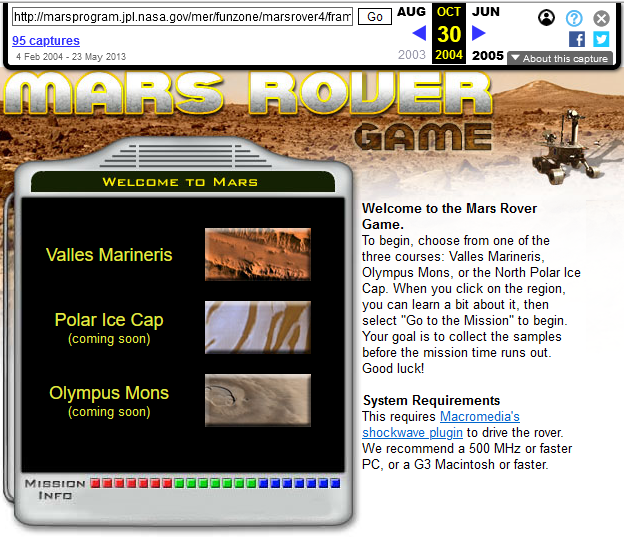This screenshot has height=540, width=624.
Task: Click the archived URL input field
Action: (182, 17)
